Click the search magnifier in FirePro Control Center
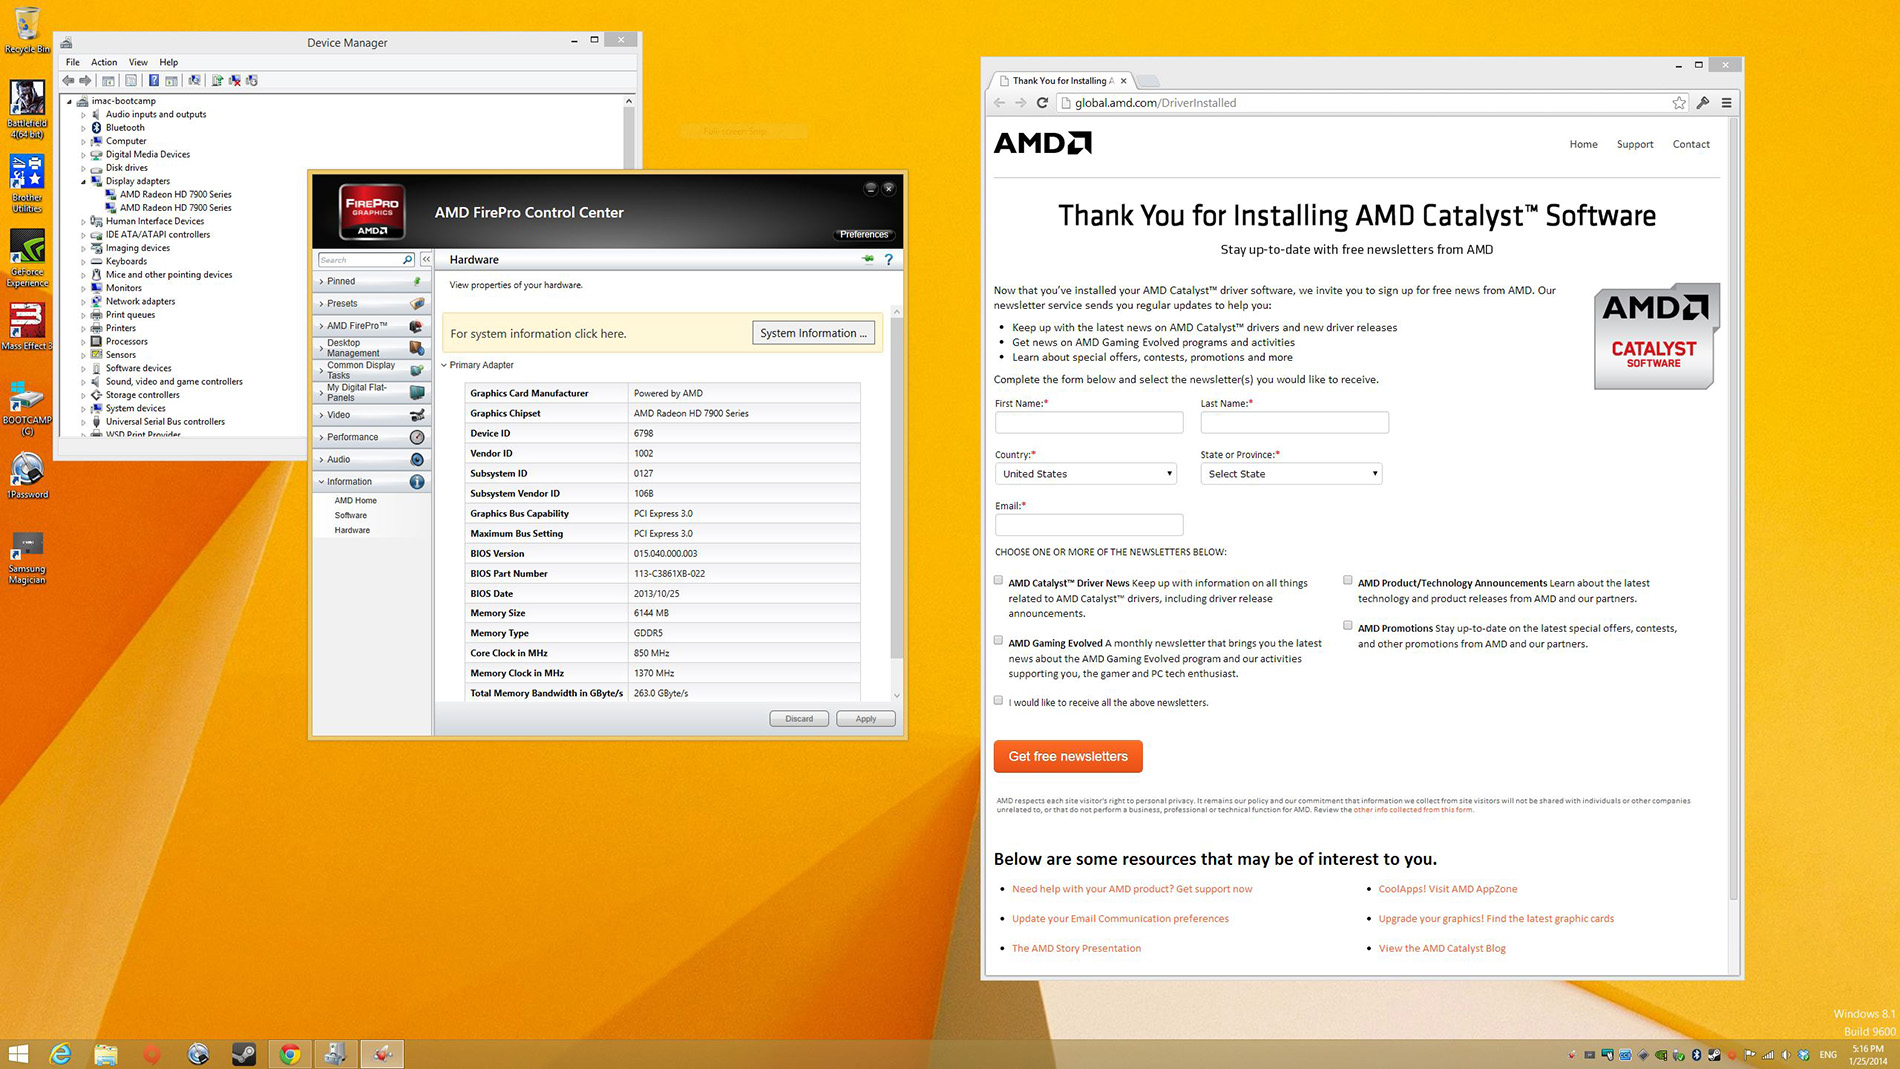 click(407, 259)
